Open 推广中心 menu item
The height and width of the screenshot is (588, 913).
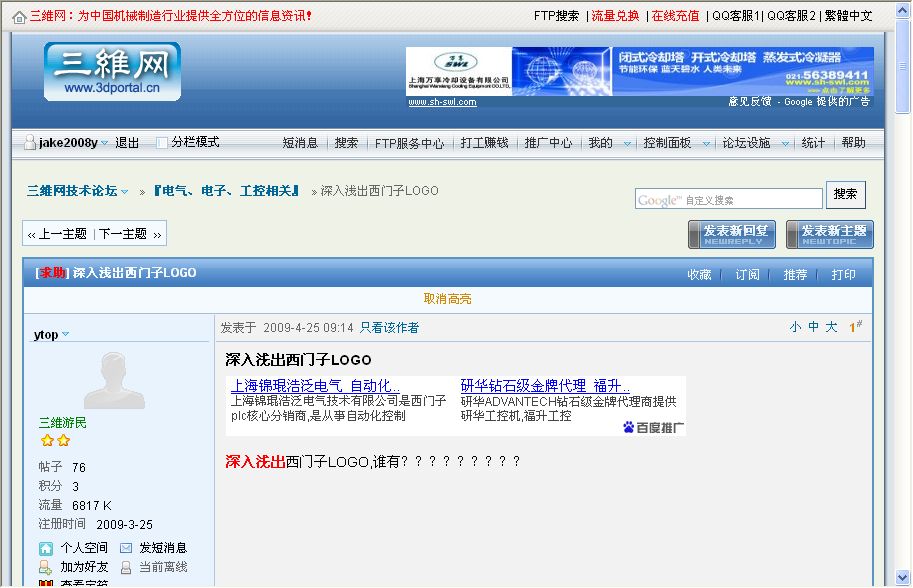tap(548, 143)
